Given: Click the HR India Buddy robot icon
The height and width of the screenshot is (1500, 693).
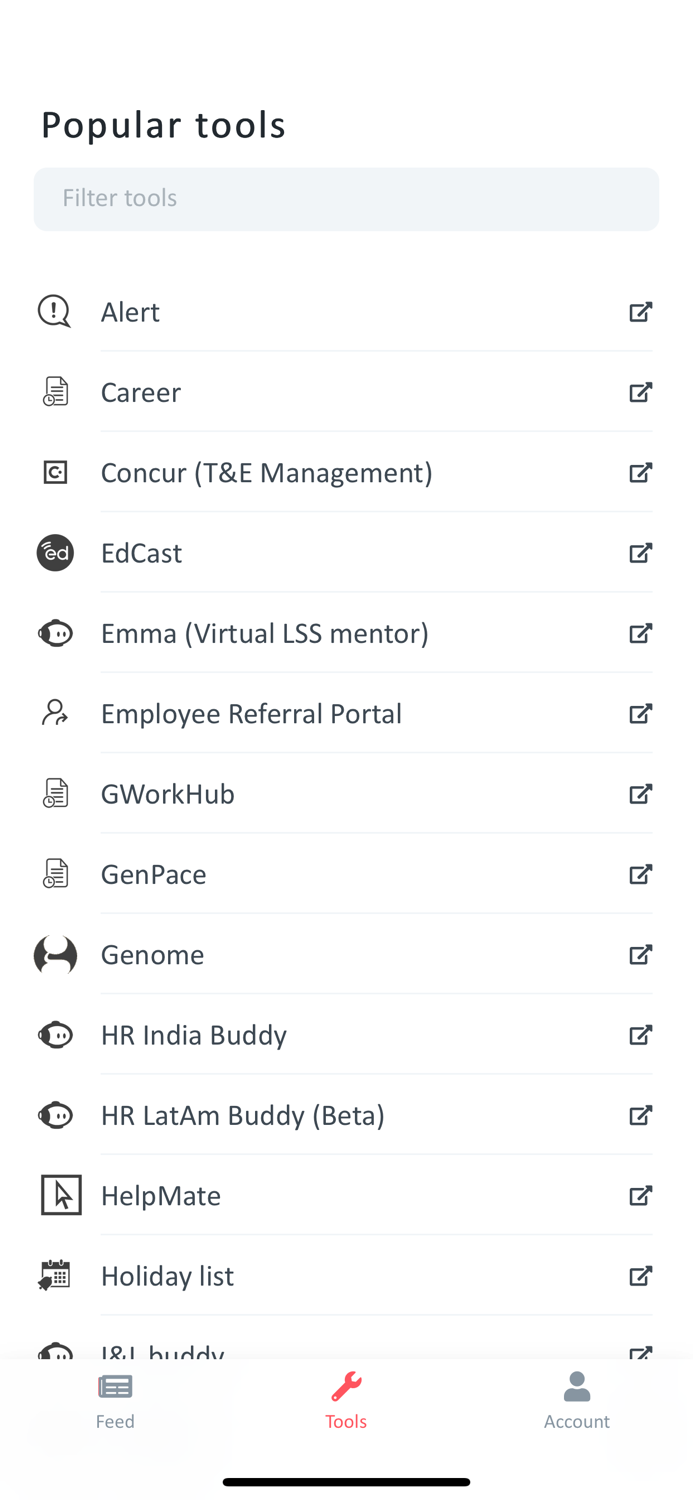Looking at the screenshot, I should tap(54, 1034).
